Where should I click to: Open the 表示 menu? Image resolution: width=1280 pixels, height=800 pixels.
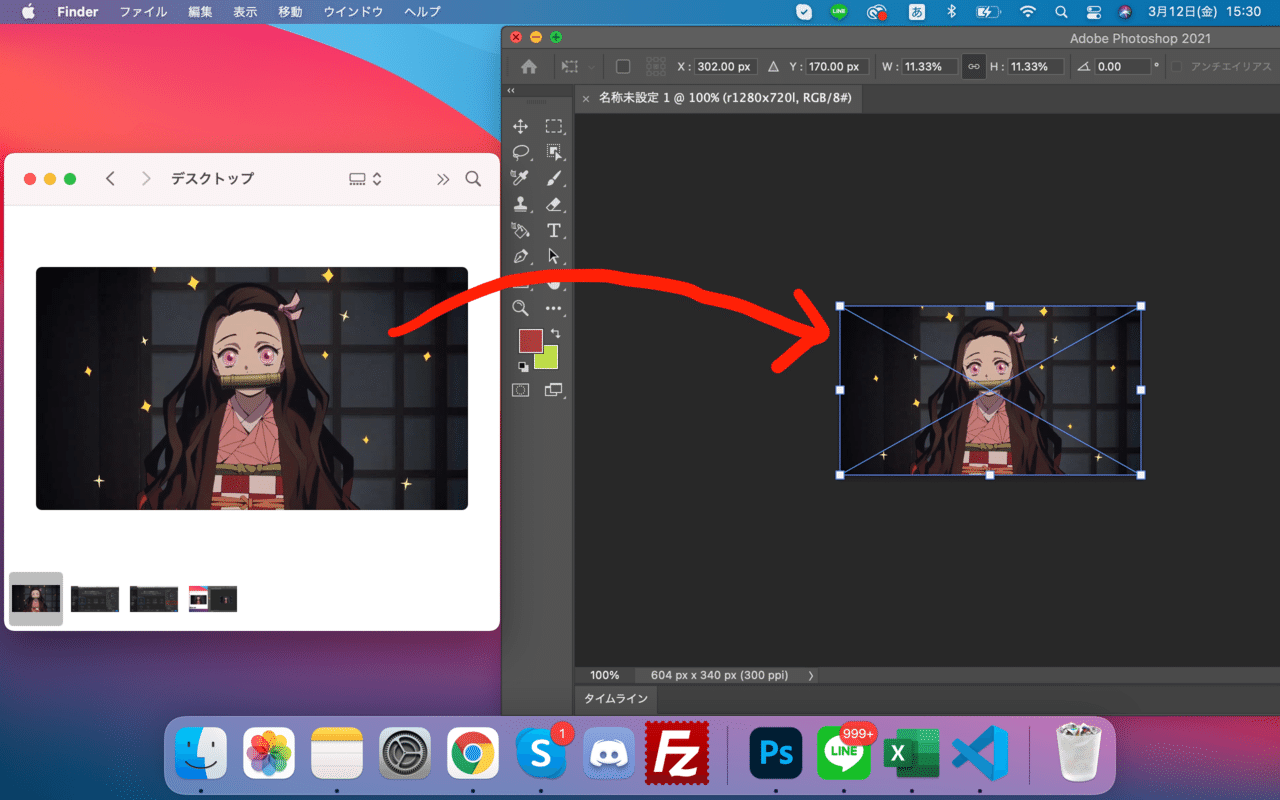tap(245, 12)
